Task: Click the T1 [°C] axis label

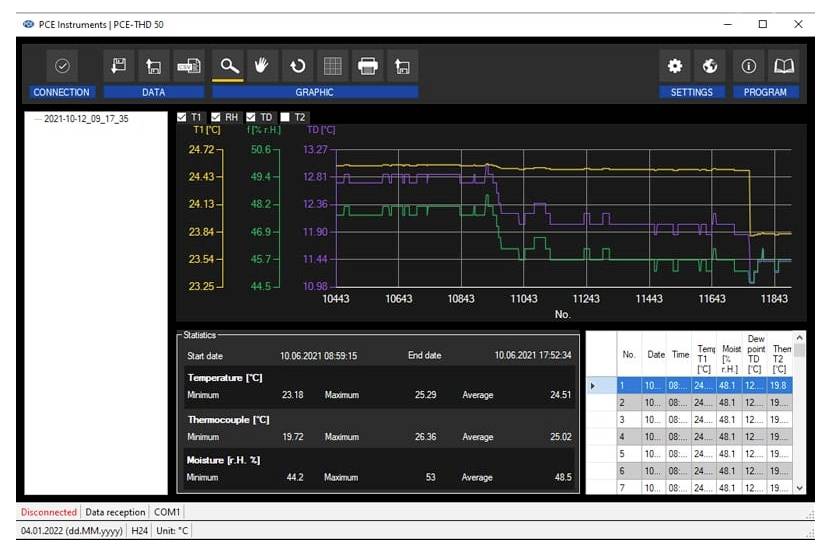Action: 207,130
